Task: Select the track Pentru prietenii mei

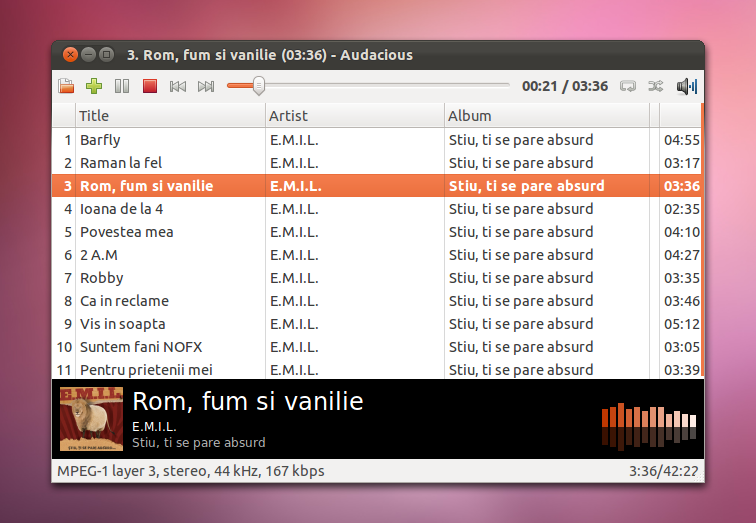Action: click(x=376, y=369)
